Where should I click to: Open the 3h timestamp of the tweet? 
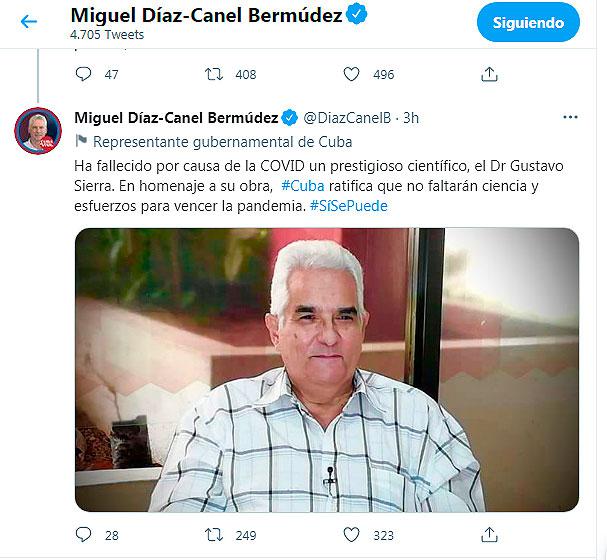point(411,118)
